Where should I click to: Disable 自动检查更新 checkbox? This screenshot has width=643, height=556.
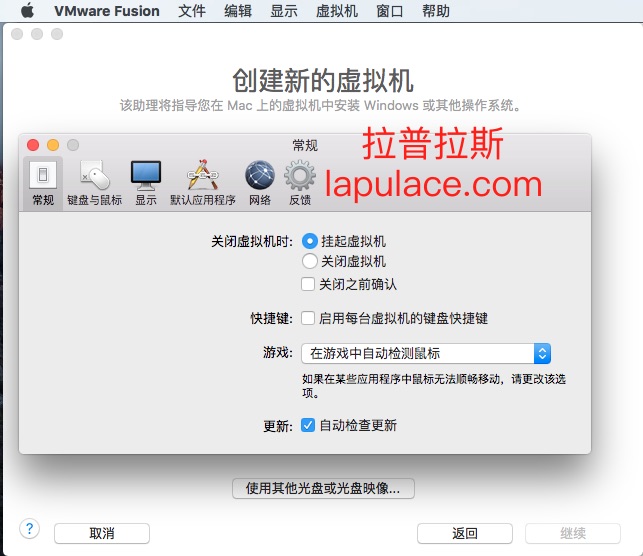point(308,425)
